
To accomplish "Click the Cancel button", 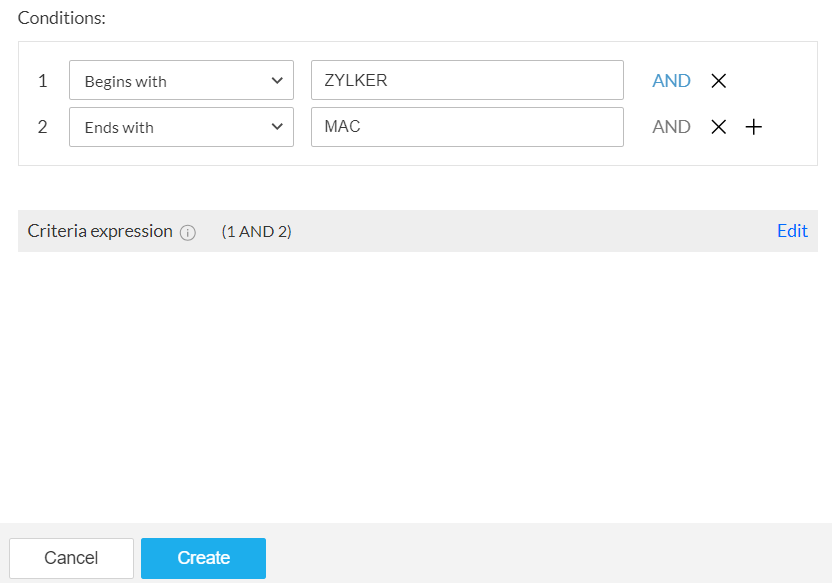I will pyautogui.click(x=71, y=558).
